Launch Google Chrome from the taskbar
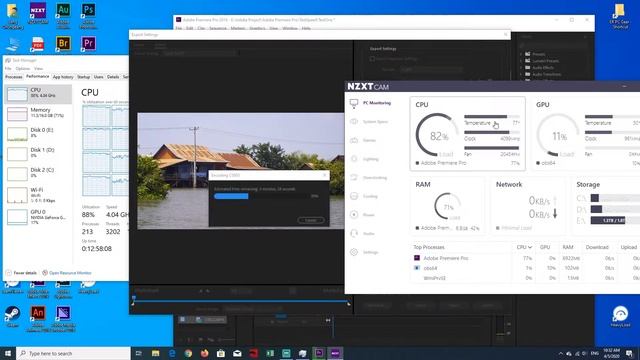Viewport: 640px width, 360px height. coord(188,353)
